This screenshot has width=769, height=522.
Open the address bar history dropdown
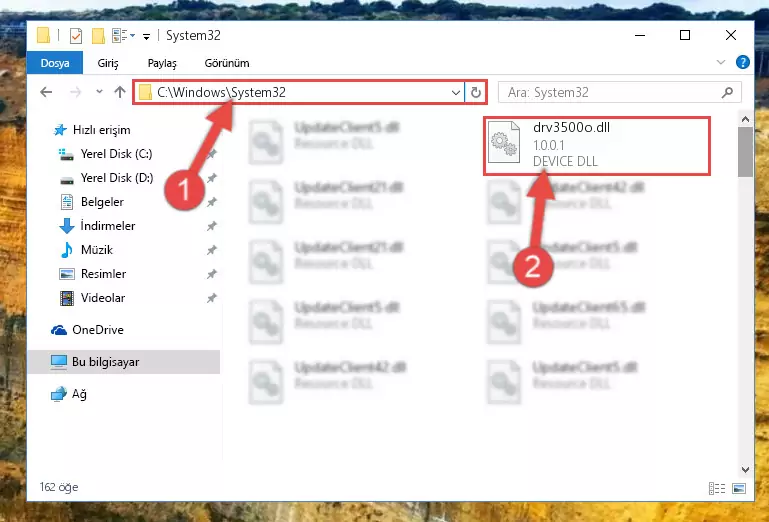(x=456, y=92)
